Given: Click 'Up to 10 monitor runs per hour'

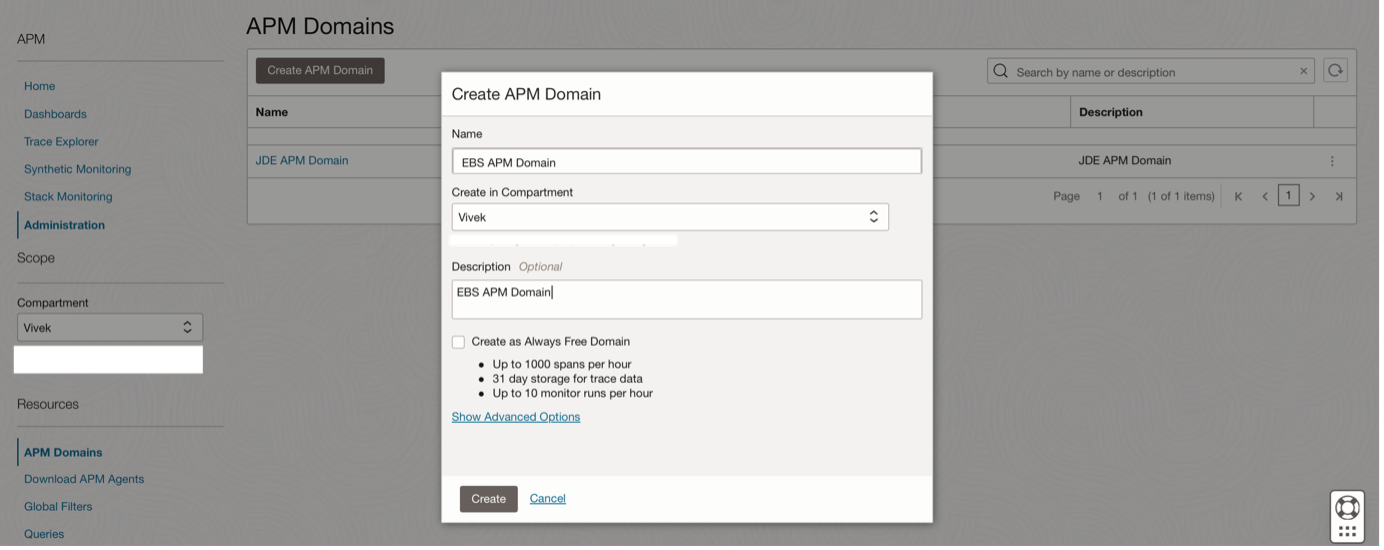Looking at the screenshot, I should point(574,395).
